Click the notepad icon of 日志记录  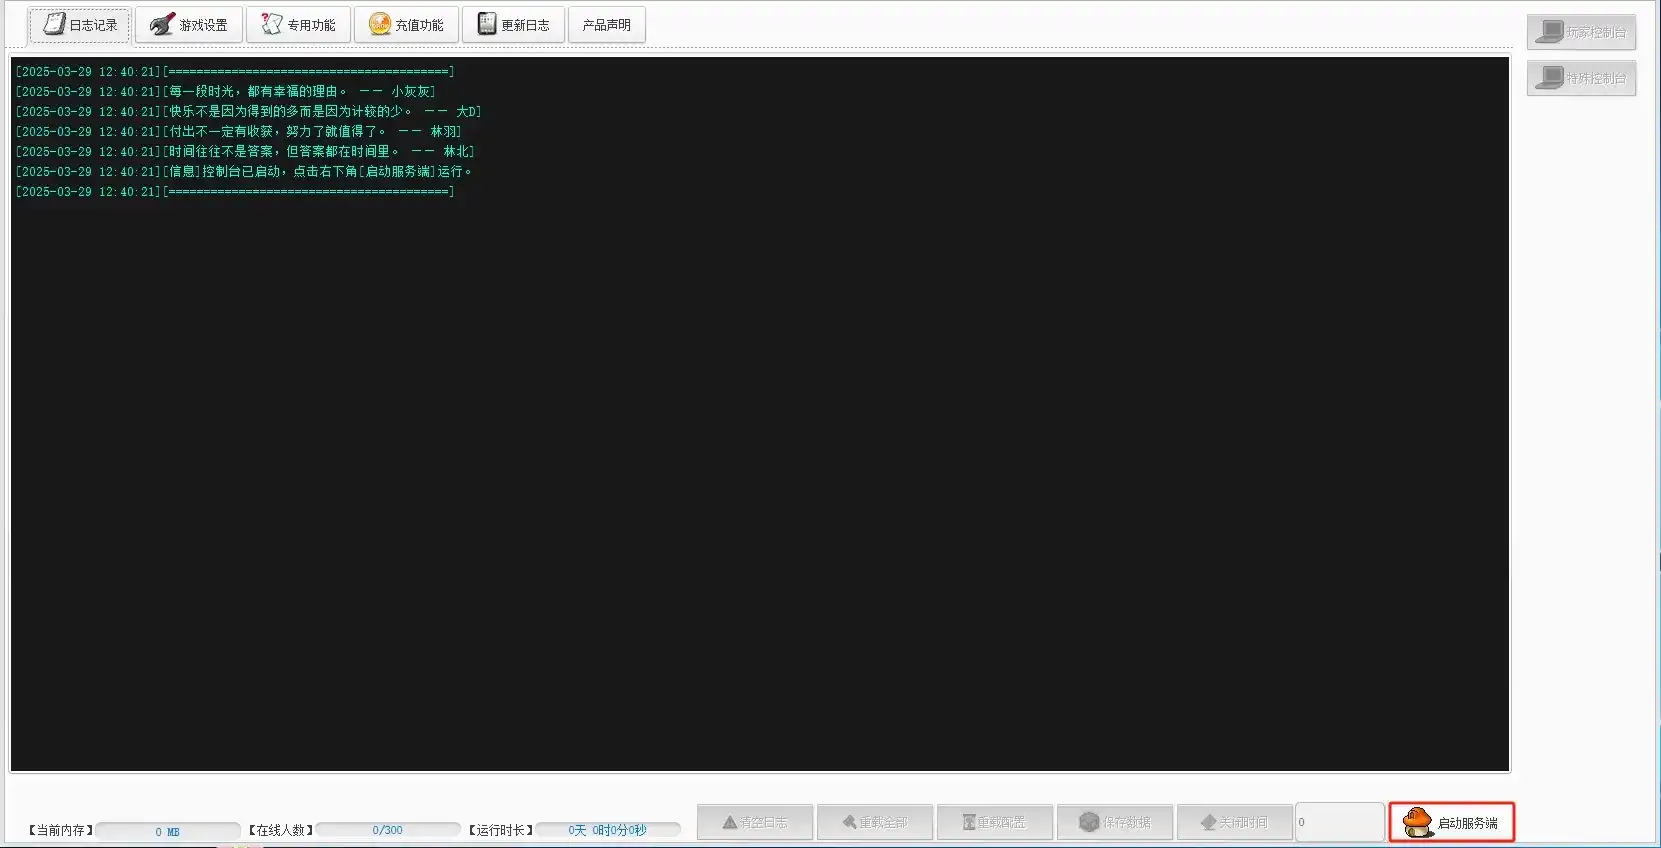(x=54, y=24)
